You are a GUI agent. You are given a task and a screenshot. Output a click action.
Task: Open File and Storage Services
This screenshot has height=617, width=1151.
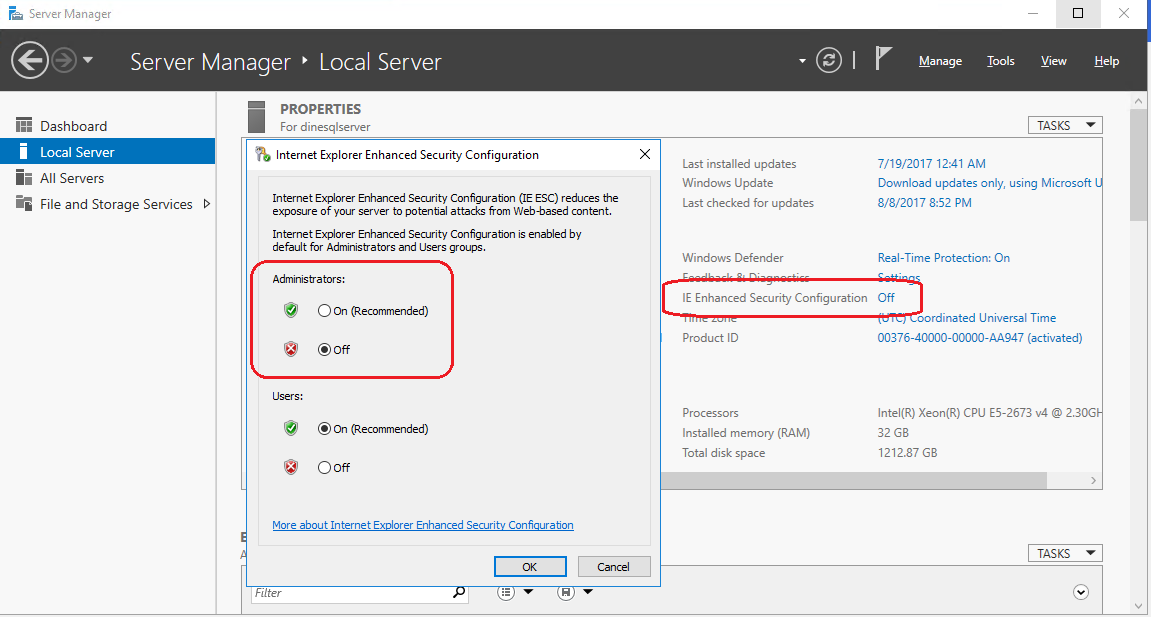[x=116, y=204]
